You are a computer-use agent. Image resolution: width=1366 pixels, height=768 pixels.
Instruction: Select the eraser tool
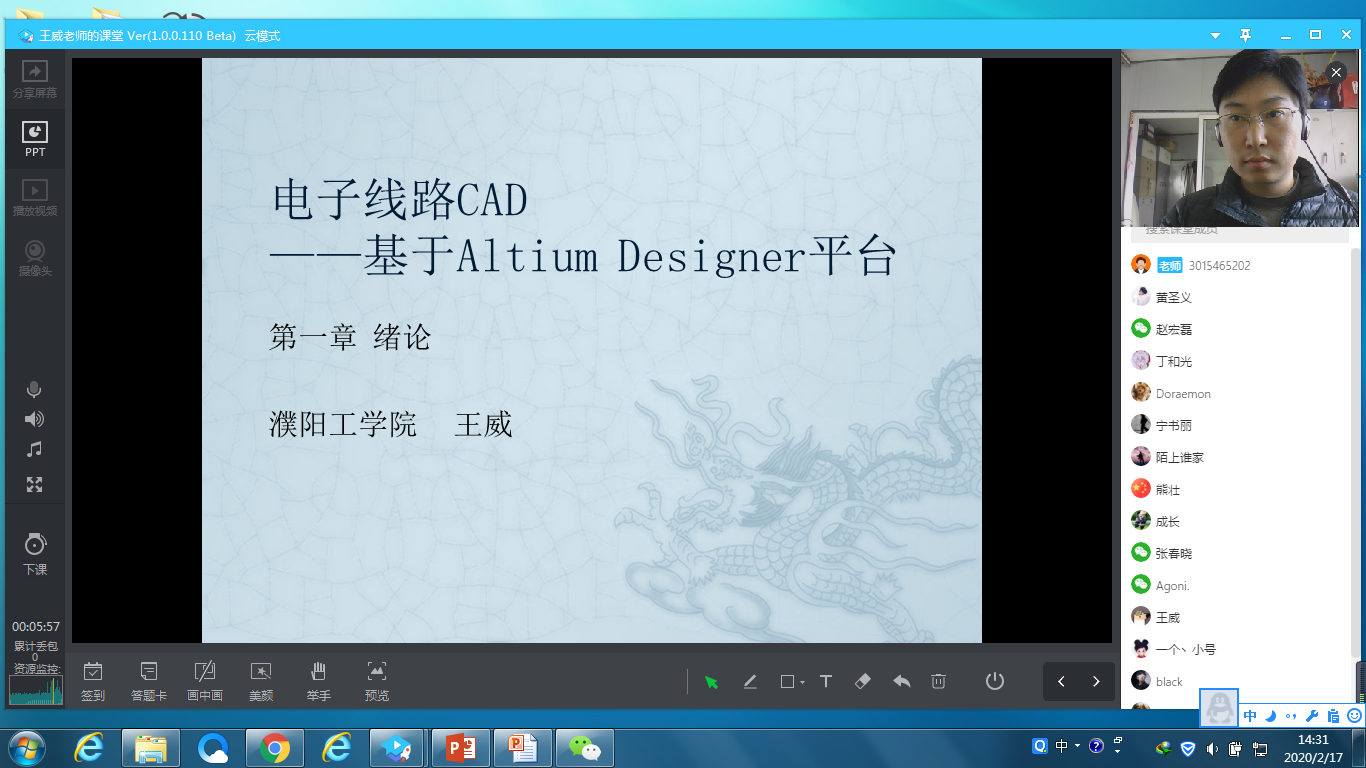tap(864, 682)
